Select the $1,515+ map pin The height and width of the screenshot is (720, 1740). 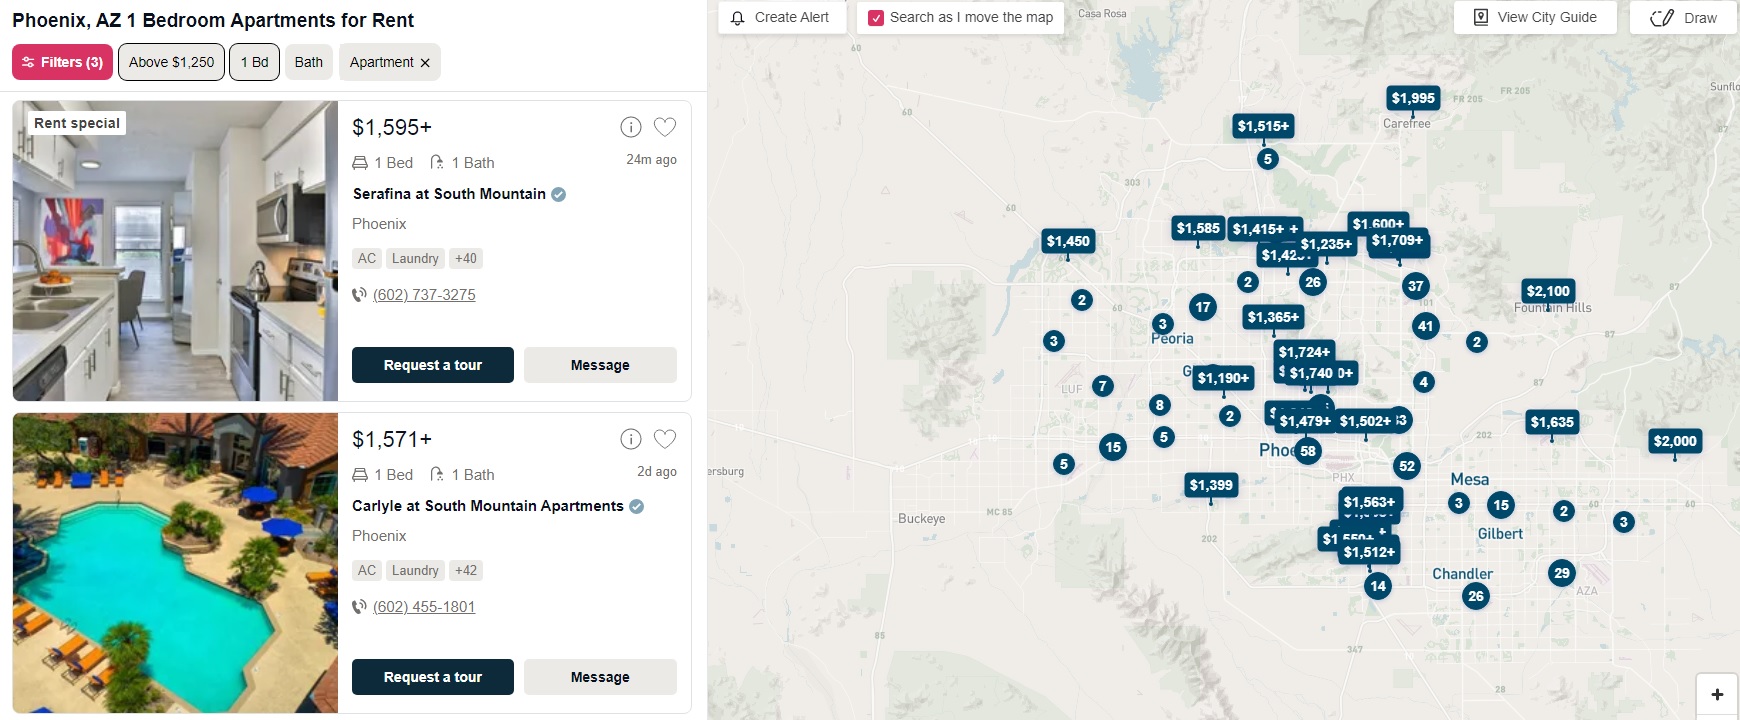[1263, 126]
